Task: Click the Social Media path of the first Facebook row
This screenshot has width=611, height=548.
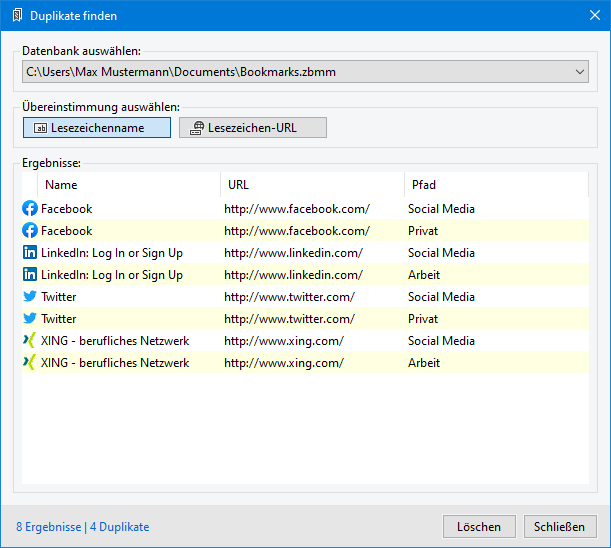Action: (x=441, y=209)
